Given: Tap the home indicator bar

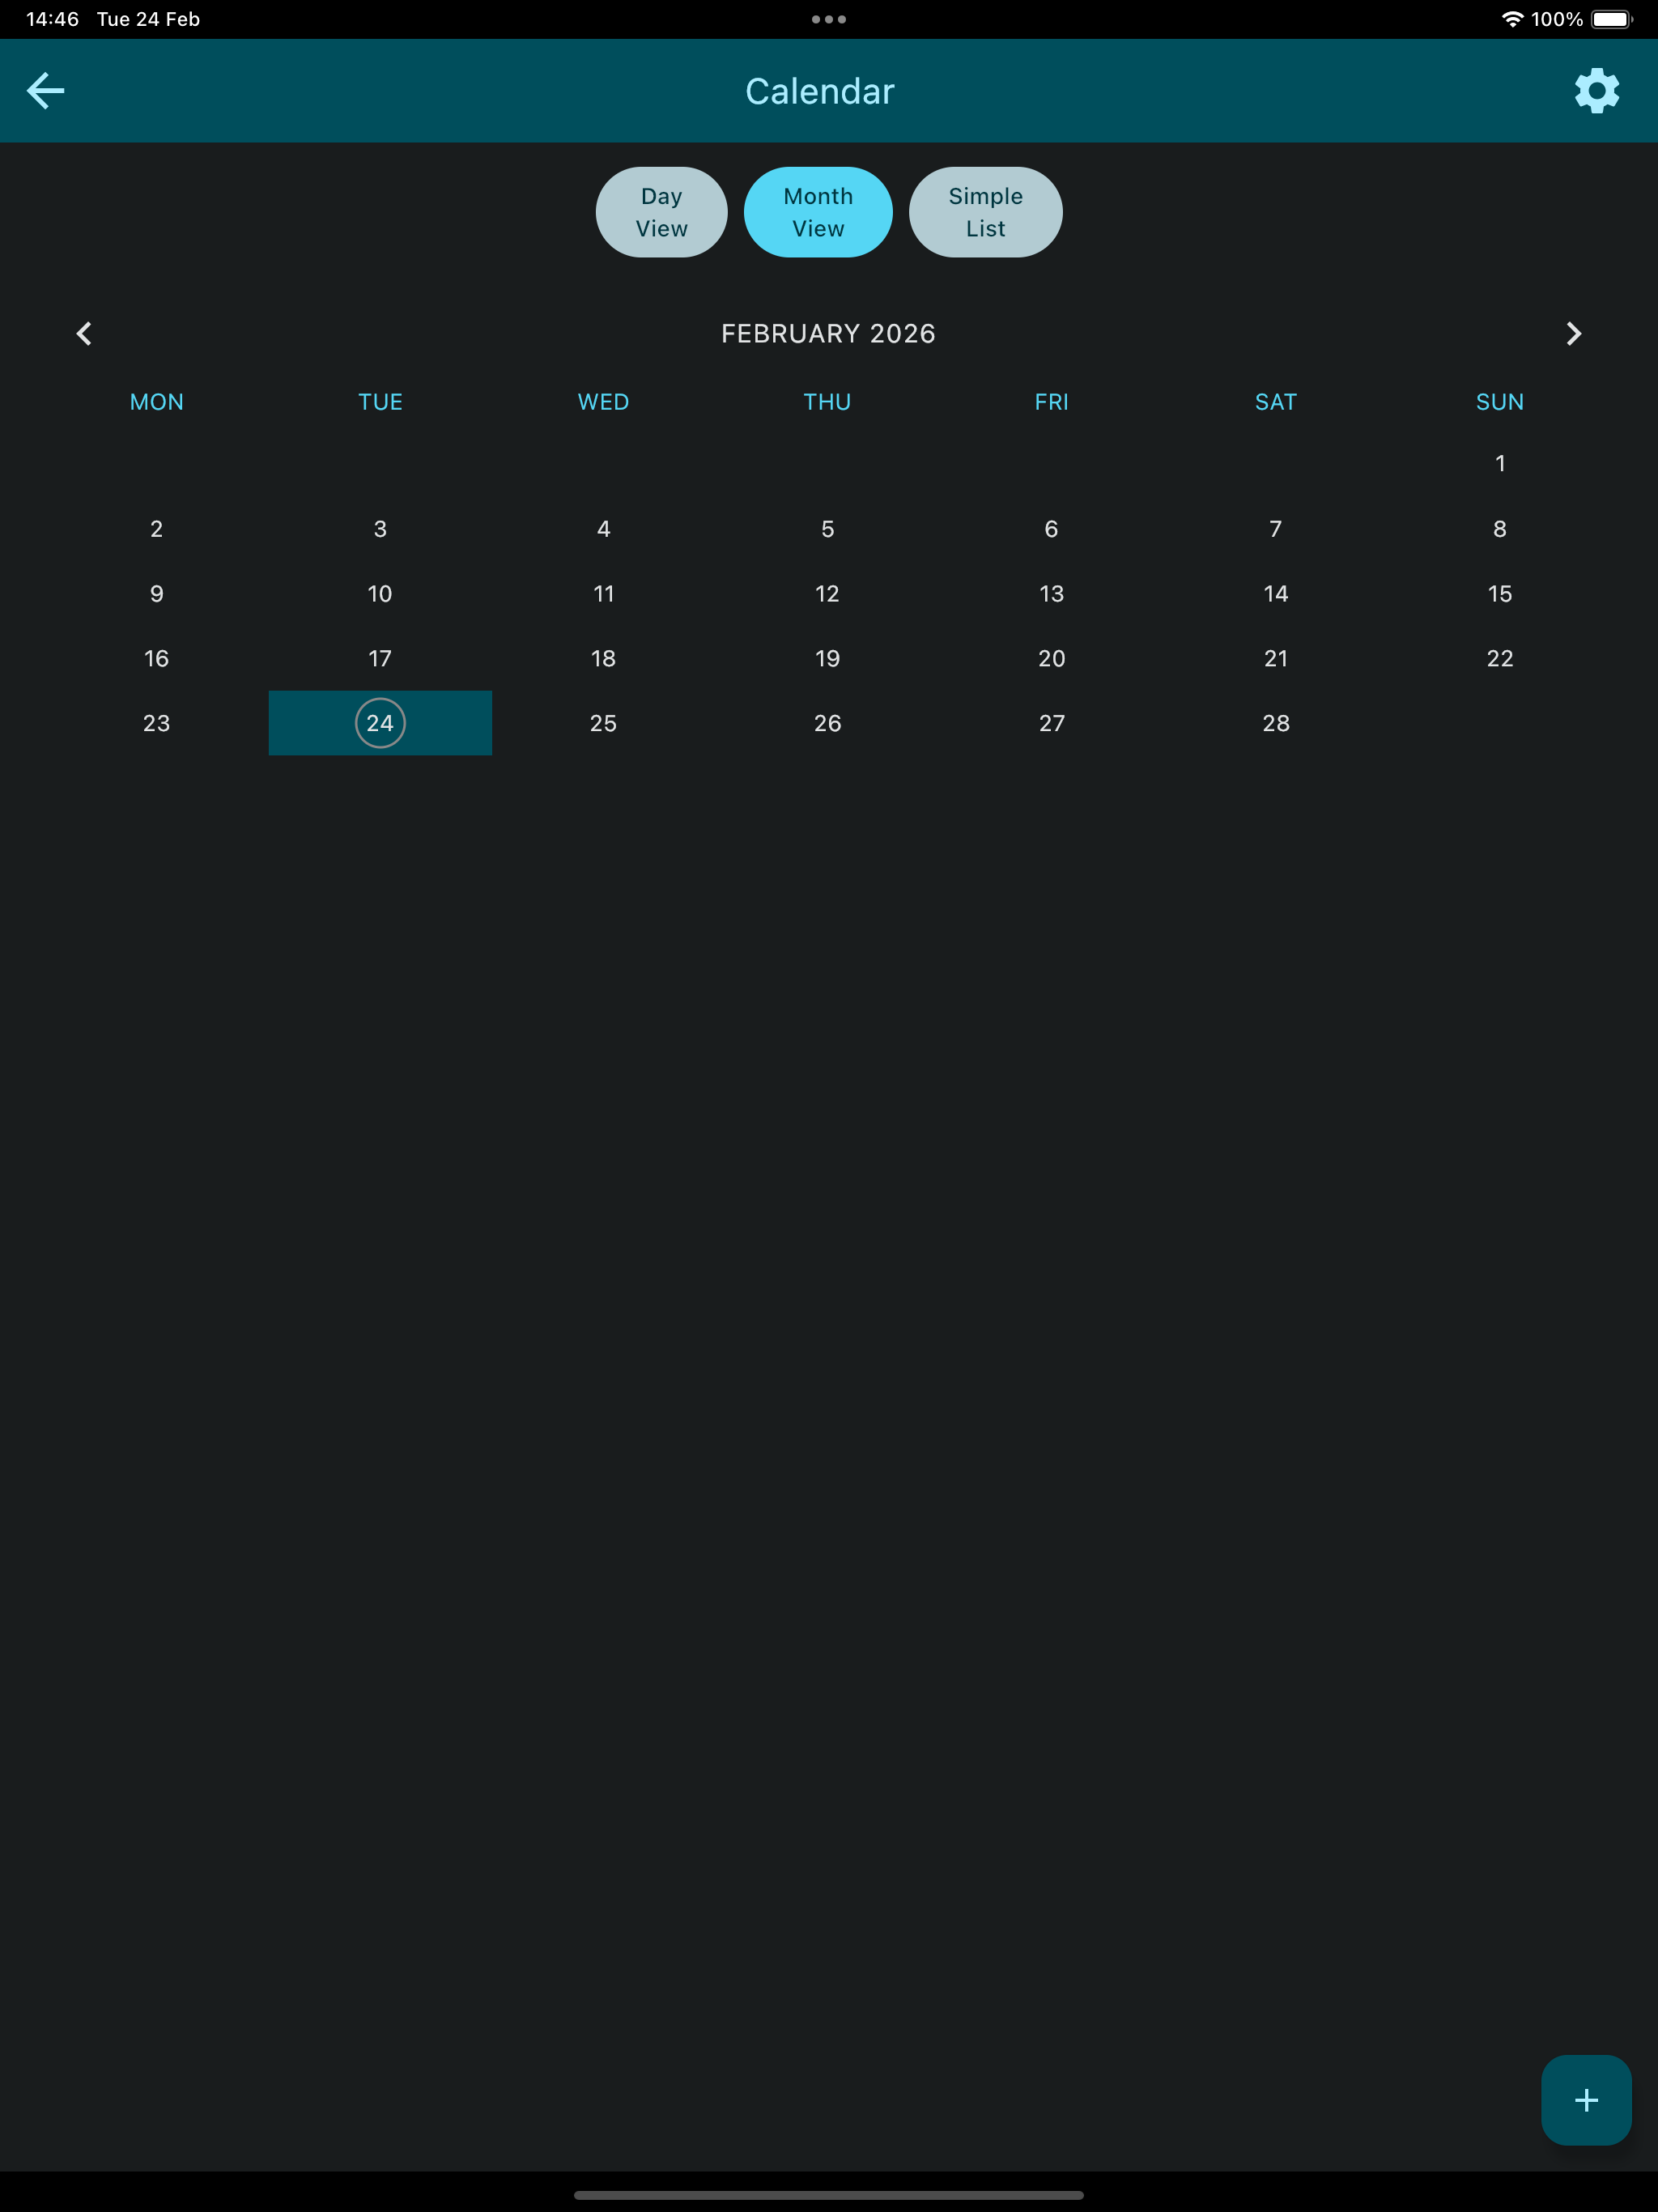Looking at the screenshot, I should (829, 2195).
